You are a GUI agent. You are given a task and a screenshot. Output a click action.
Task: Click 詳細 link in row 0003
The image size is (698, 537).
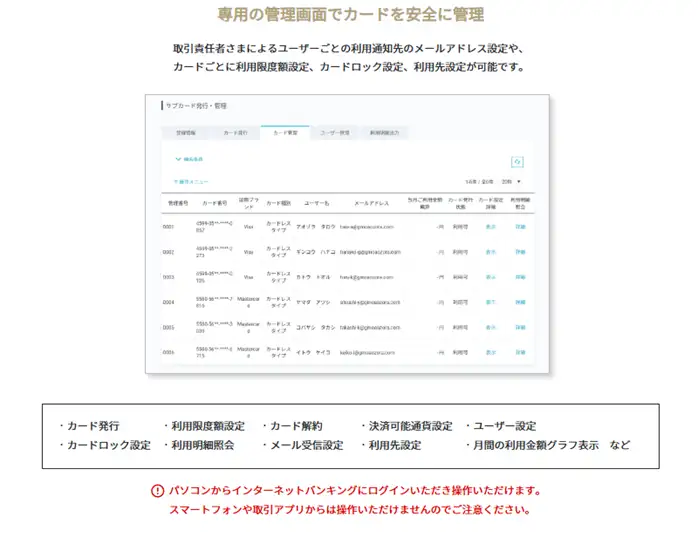520,277
